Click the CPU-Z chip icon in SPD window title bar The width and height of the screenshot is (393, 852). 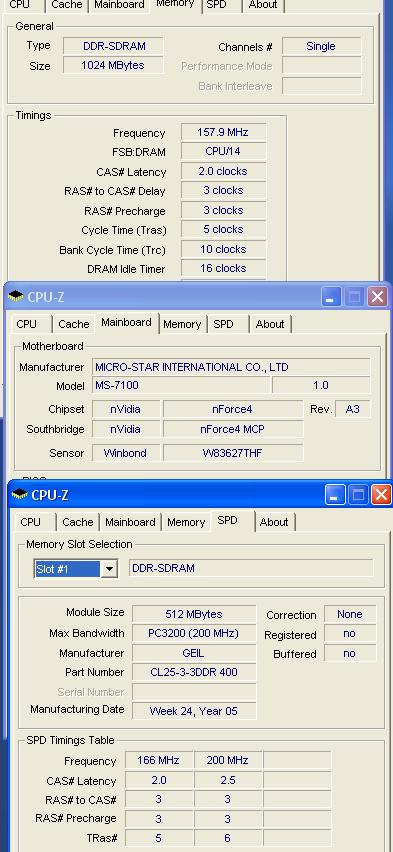20,494
